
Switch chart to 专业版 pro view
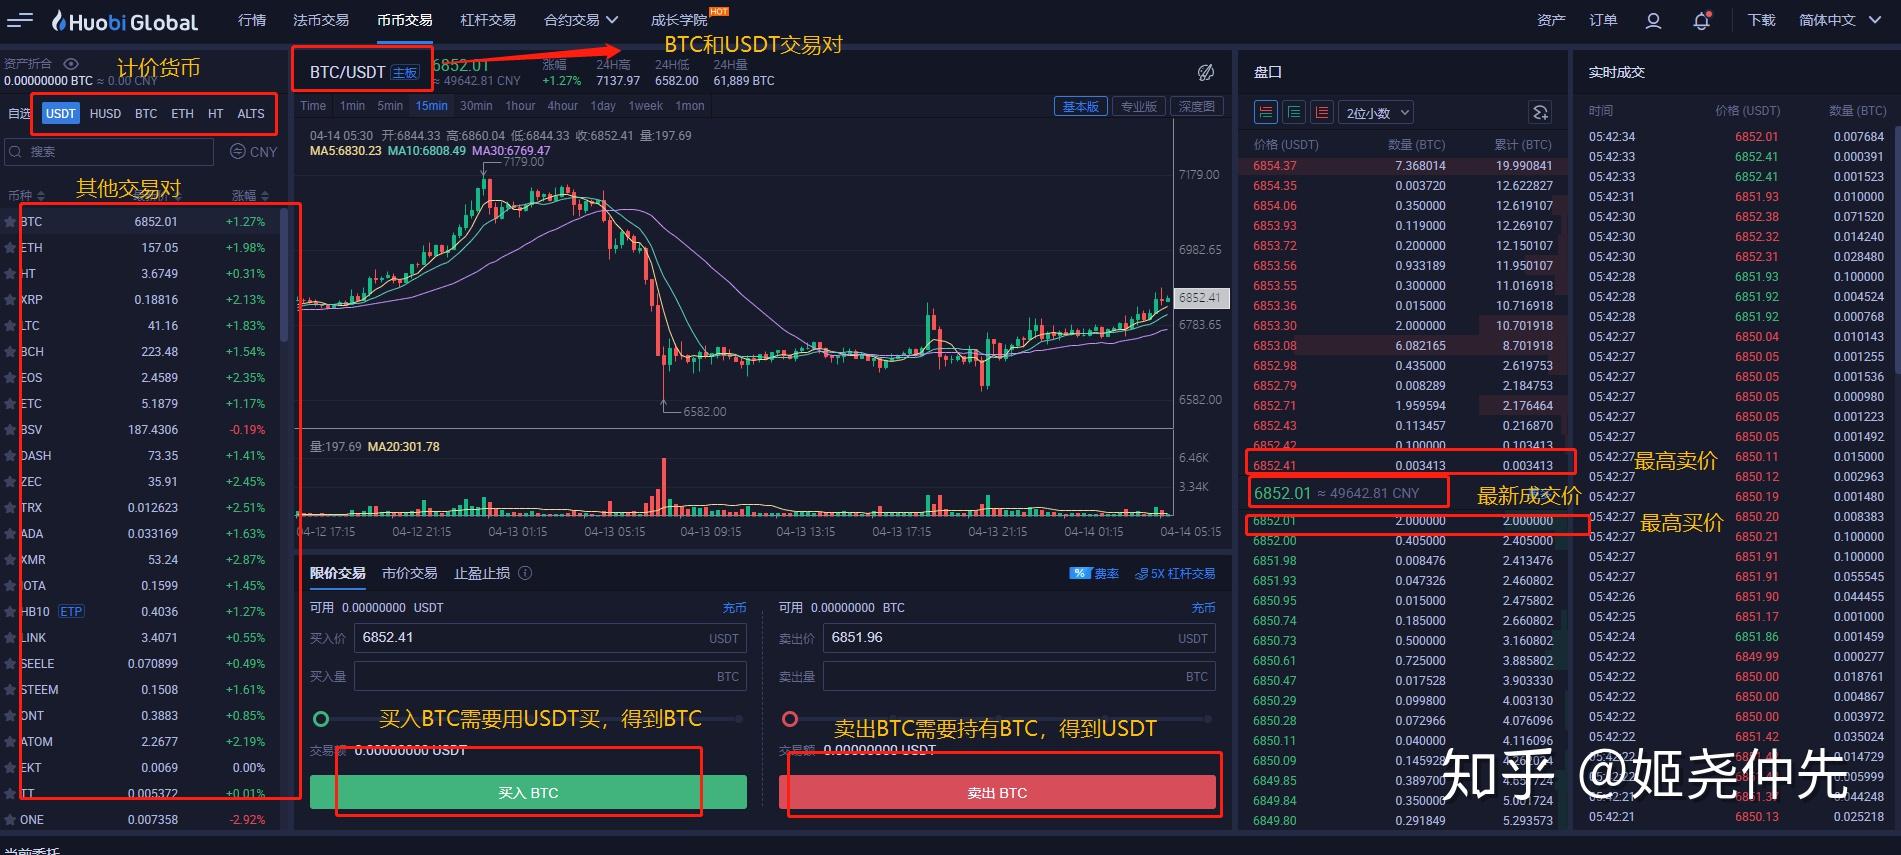tap(1138, 106)
